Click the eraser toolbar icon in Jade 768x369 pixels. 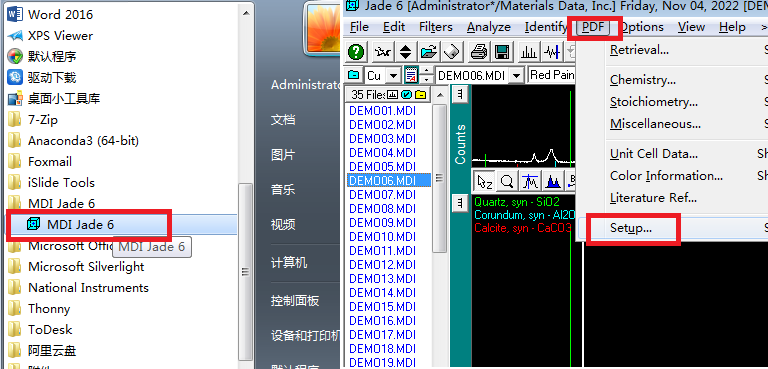(452, 51)
